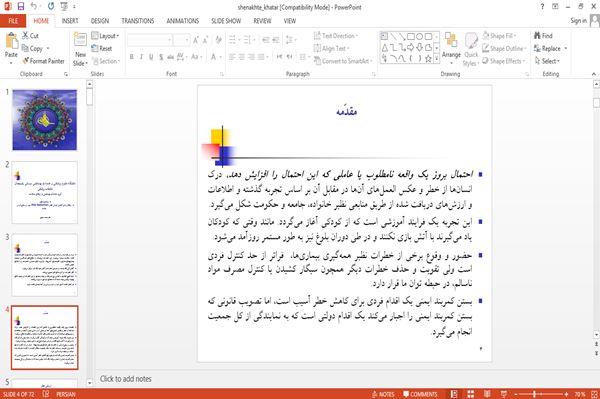The image size is (600, 399).
Task: Open the Text Direction dropdown
Action: pos(336,36)
